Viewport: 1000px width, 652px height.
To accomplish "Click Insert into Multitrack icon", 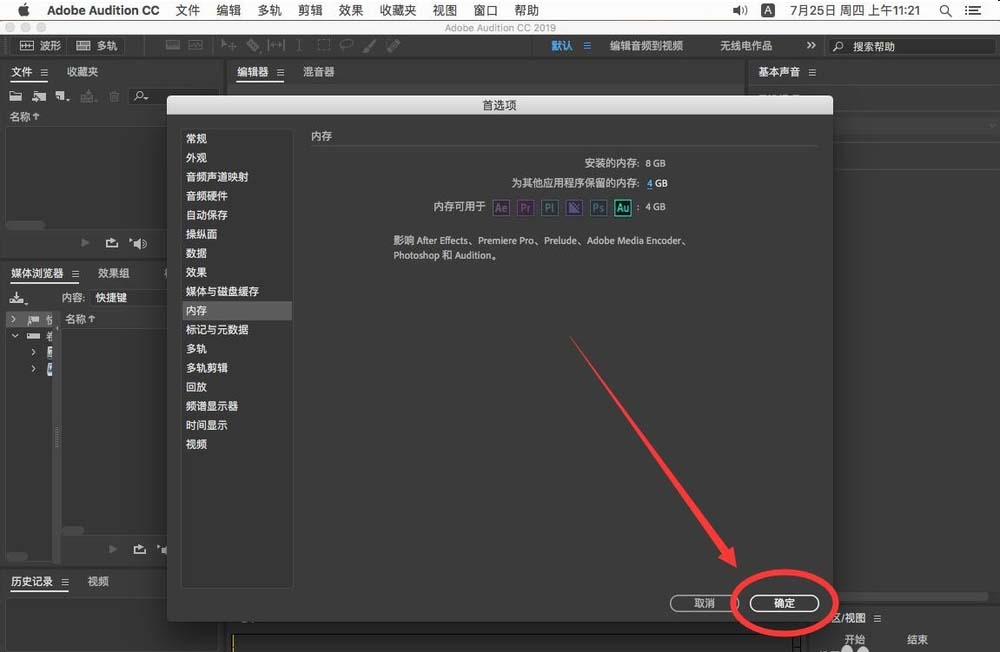I will (x=88, y=96).
